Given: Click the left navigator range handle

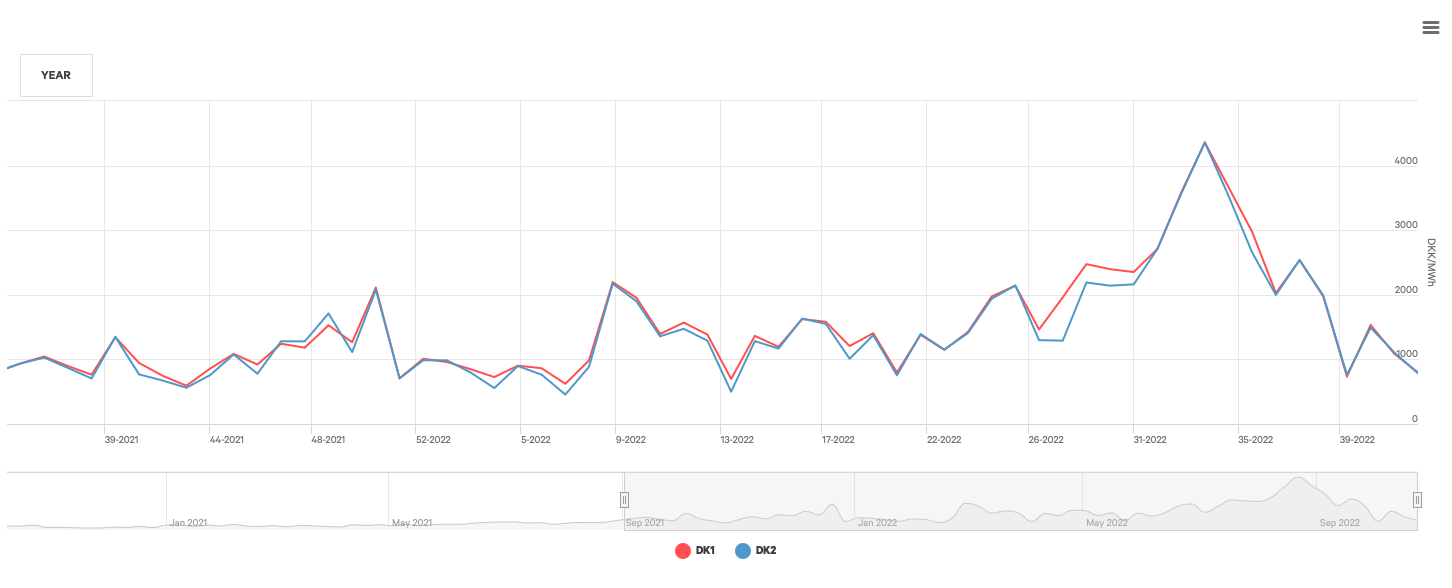Looking at the screenshot, I should (x=624, y=500).
